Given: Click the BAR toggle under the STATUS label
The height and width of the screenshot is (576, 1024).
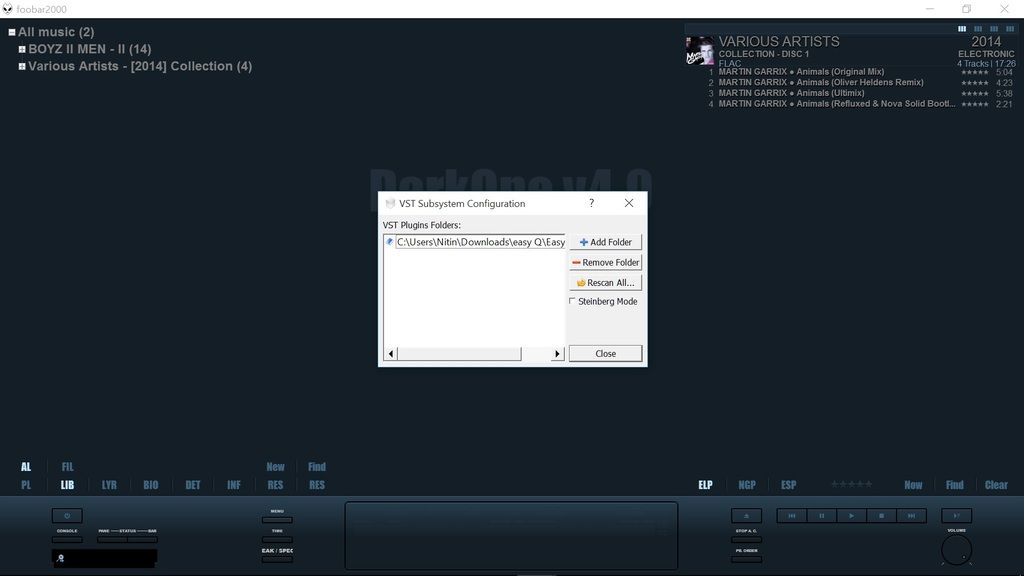Looking at the screenshot, I should (x=142, y=540).
